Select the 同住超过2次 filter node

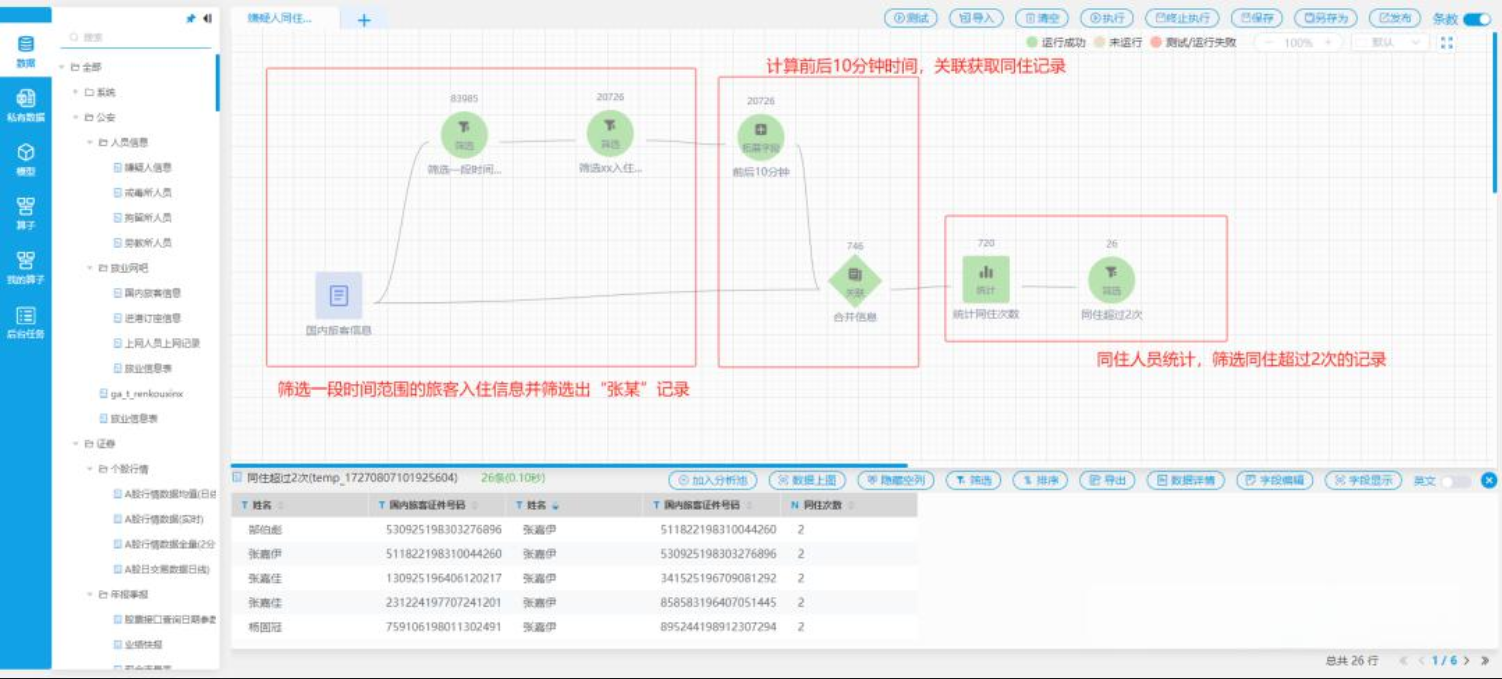click(x=1111, y=280)
